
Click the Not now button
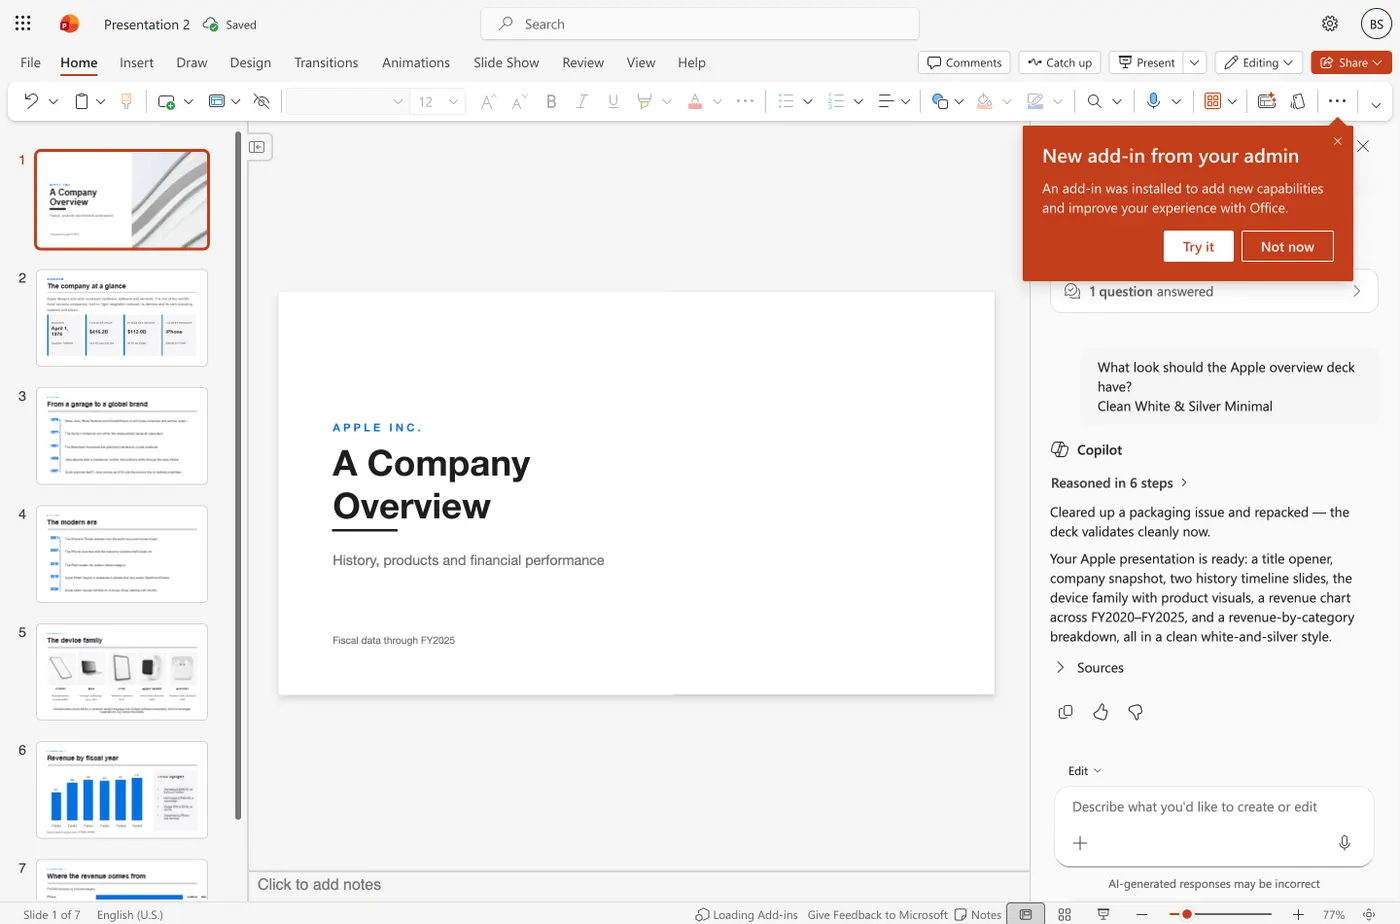tap(1287, 247)
